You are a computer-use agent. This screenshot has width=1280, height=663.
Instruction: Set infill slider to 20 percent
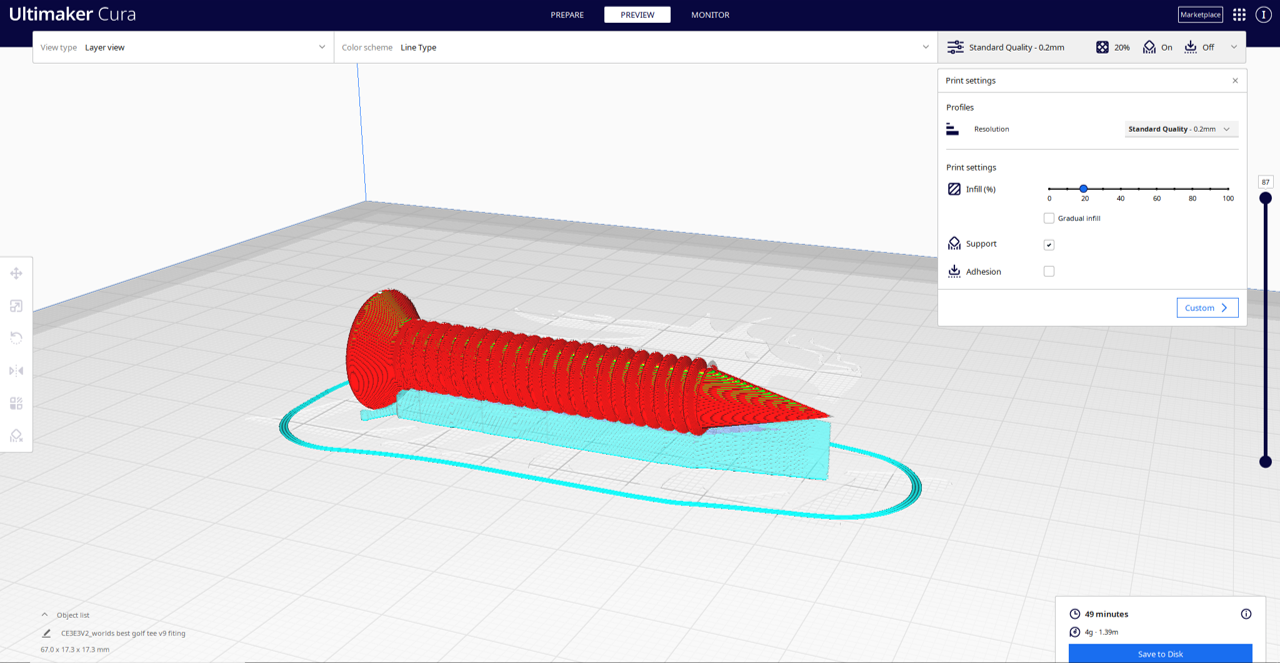pyautogui.click(x=1083, y=188)
